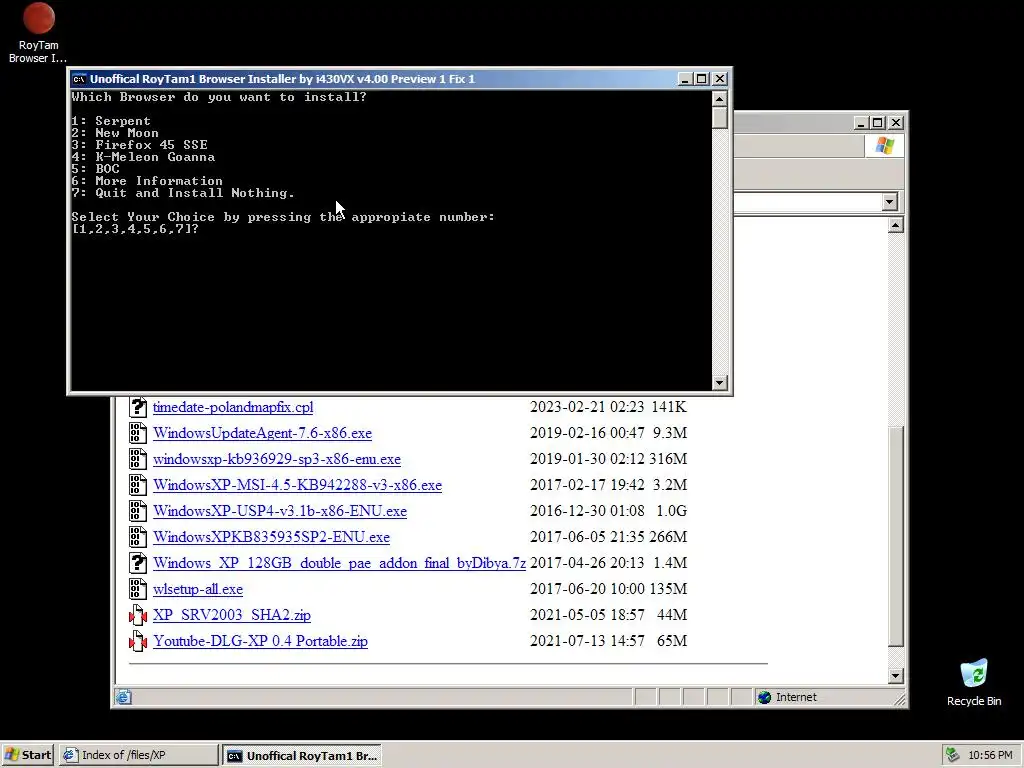Open the Windows Start menu
Screen dimensions: 1024x768
[27, 755]
